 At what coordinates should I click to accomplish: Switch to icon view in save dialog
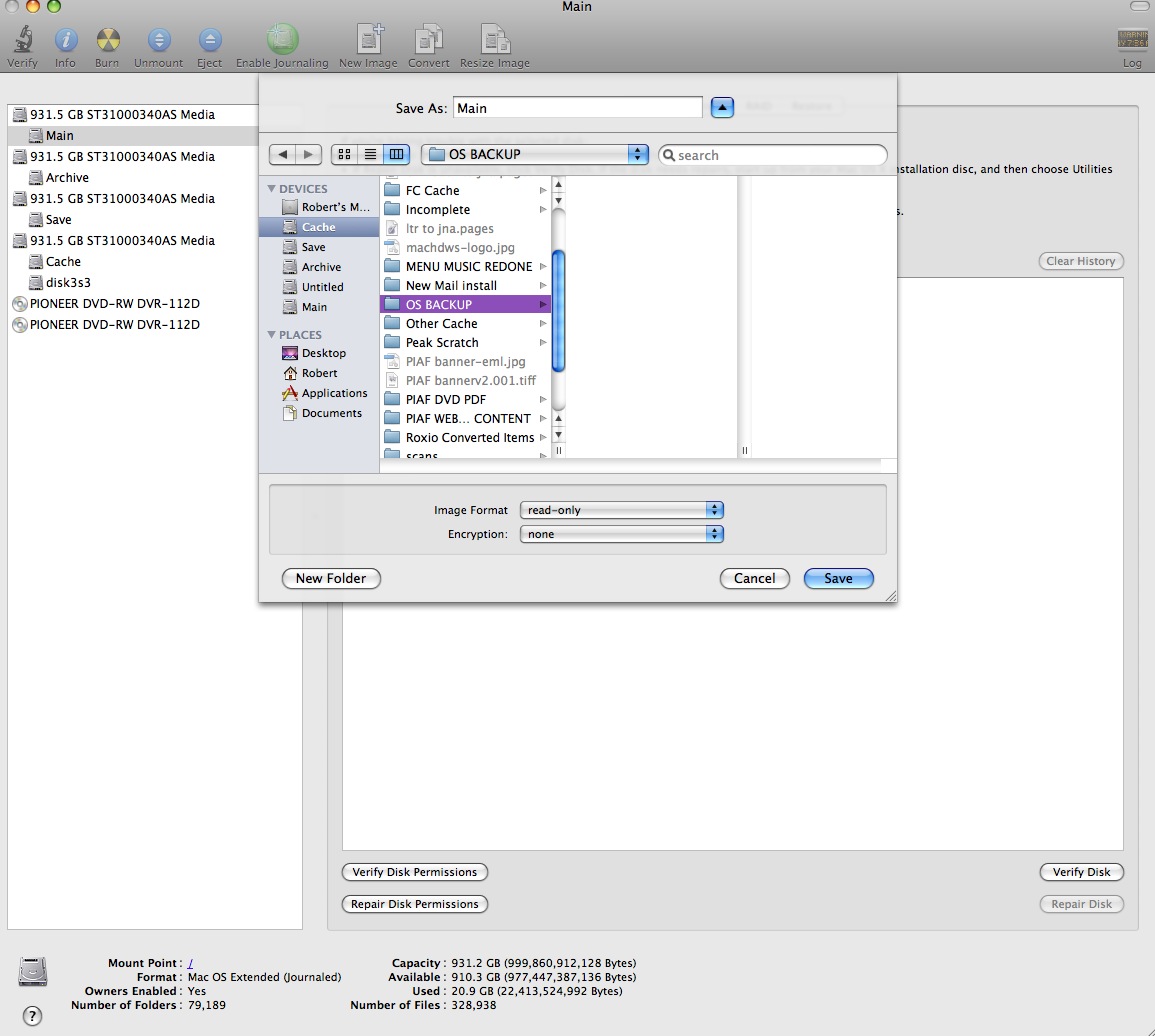[x=344, y=155]
